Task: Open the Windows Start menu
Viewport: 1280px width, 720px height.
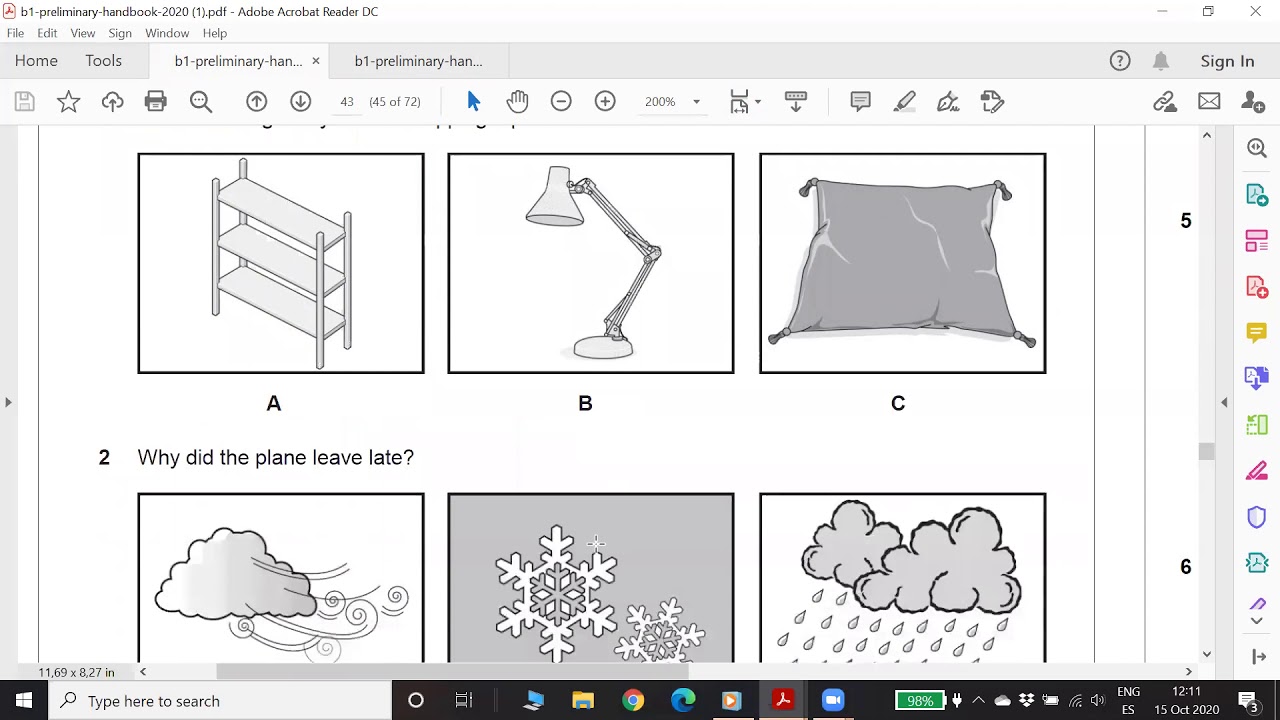Action: pyautogui.click(x=24, y=701)
